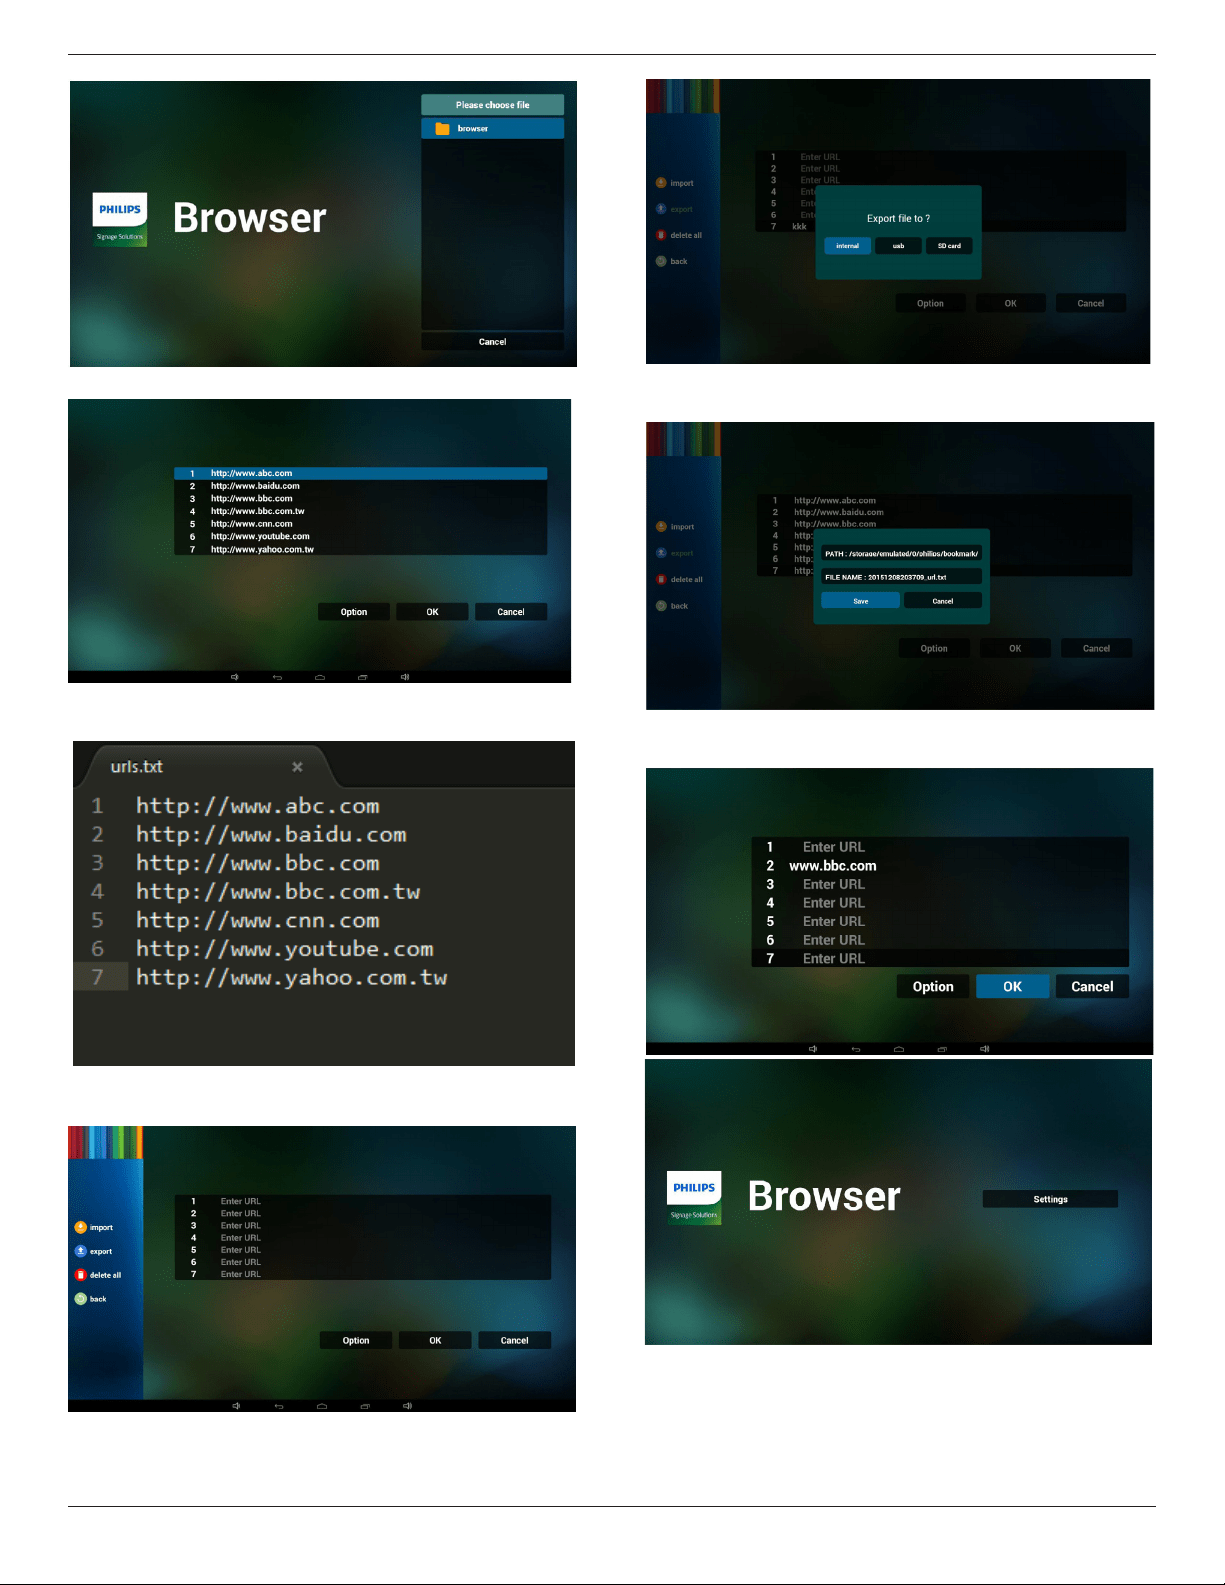Click Cancel next to the Save button
This screenshot has height=1585, width=1225.
pos(943,601)
